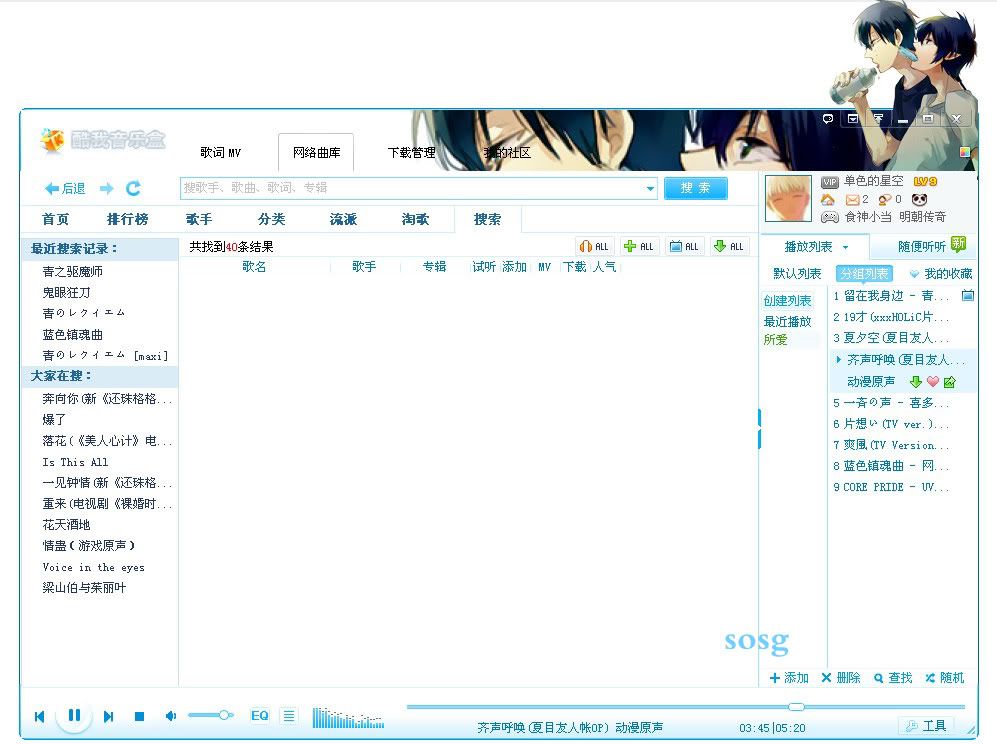This screenshot has height=744, width=997.
Task: Open 我的收藏 favorites
Action: (941, 273)
